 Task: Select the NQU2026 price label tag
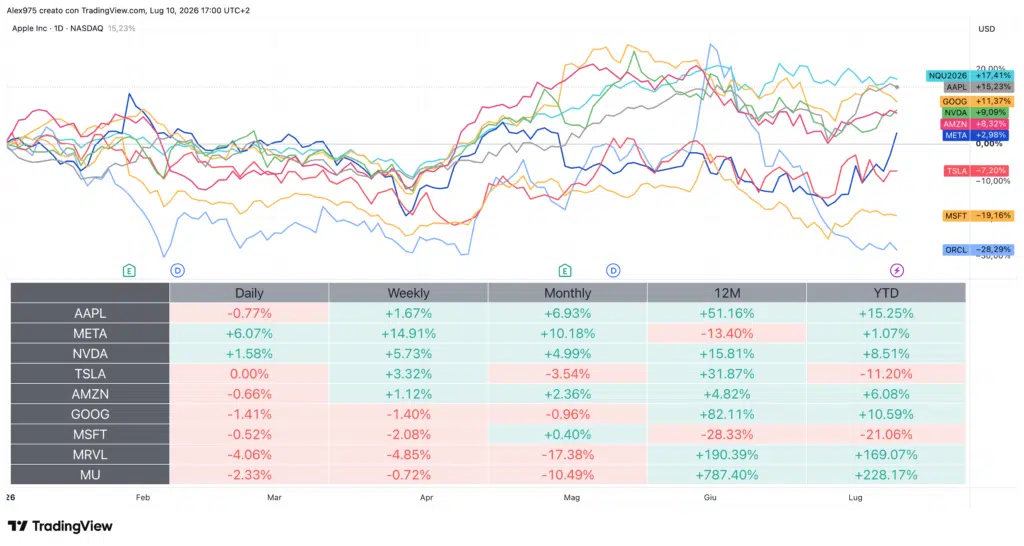pyautogui.click(x=970, y=76)
